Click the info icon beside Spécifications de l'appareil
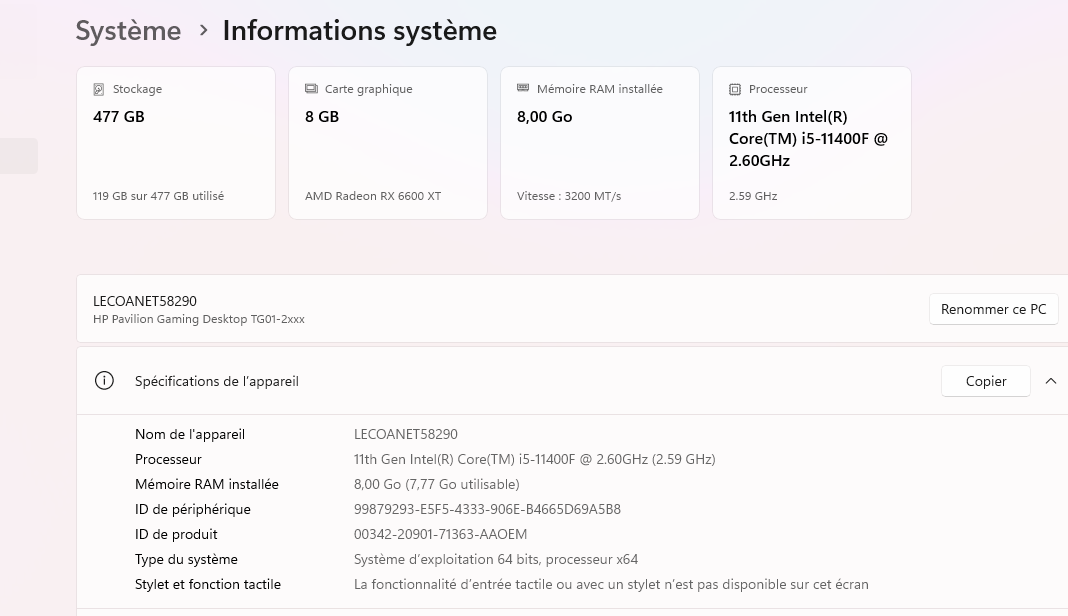This screenshot has height=616, width=1068. (104, 381)
